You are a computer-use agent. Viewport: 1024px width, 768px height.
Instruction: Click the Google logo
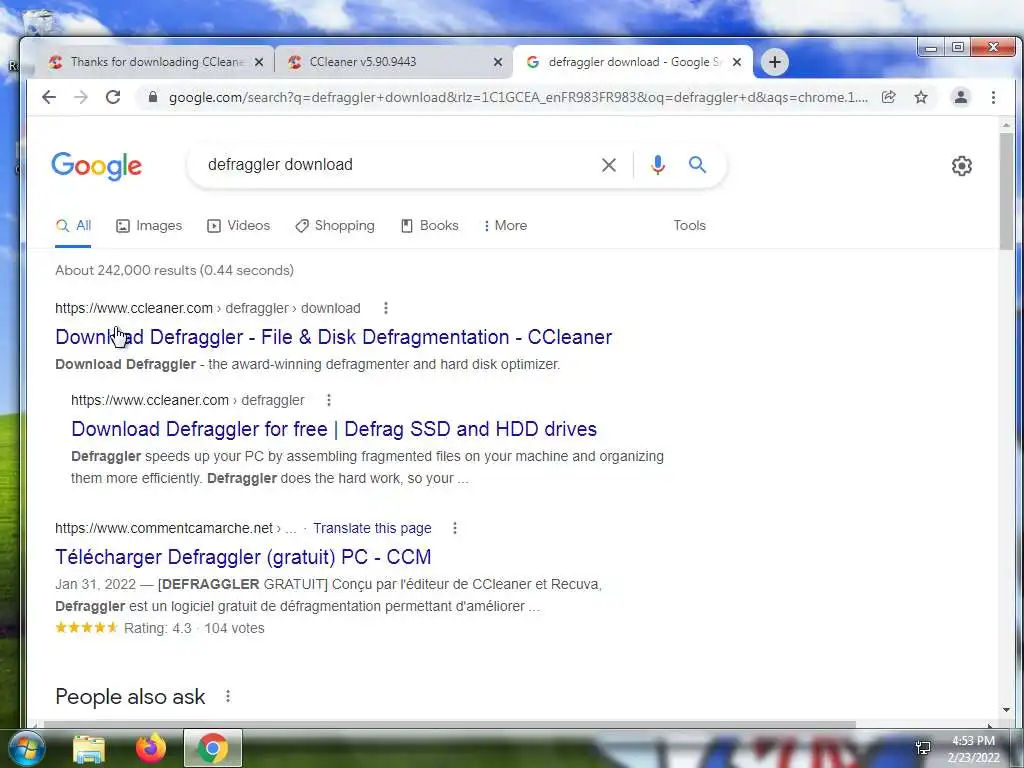(97, 166)
